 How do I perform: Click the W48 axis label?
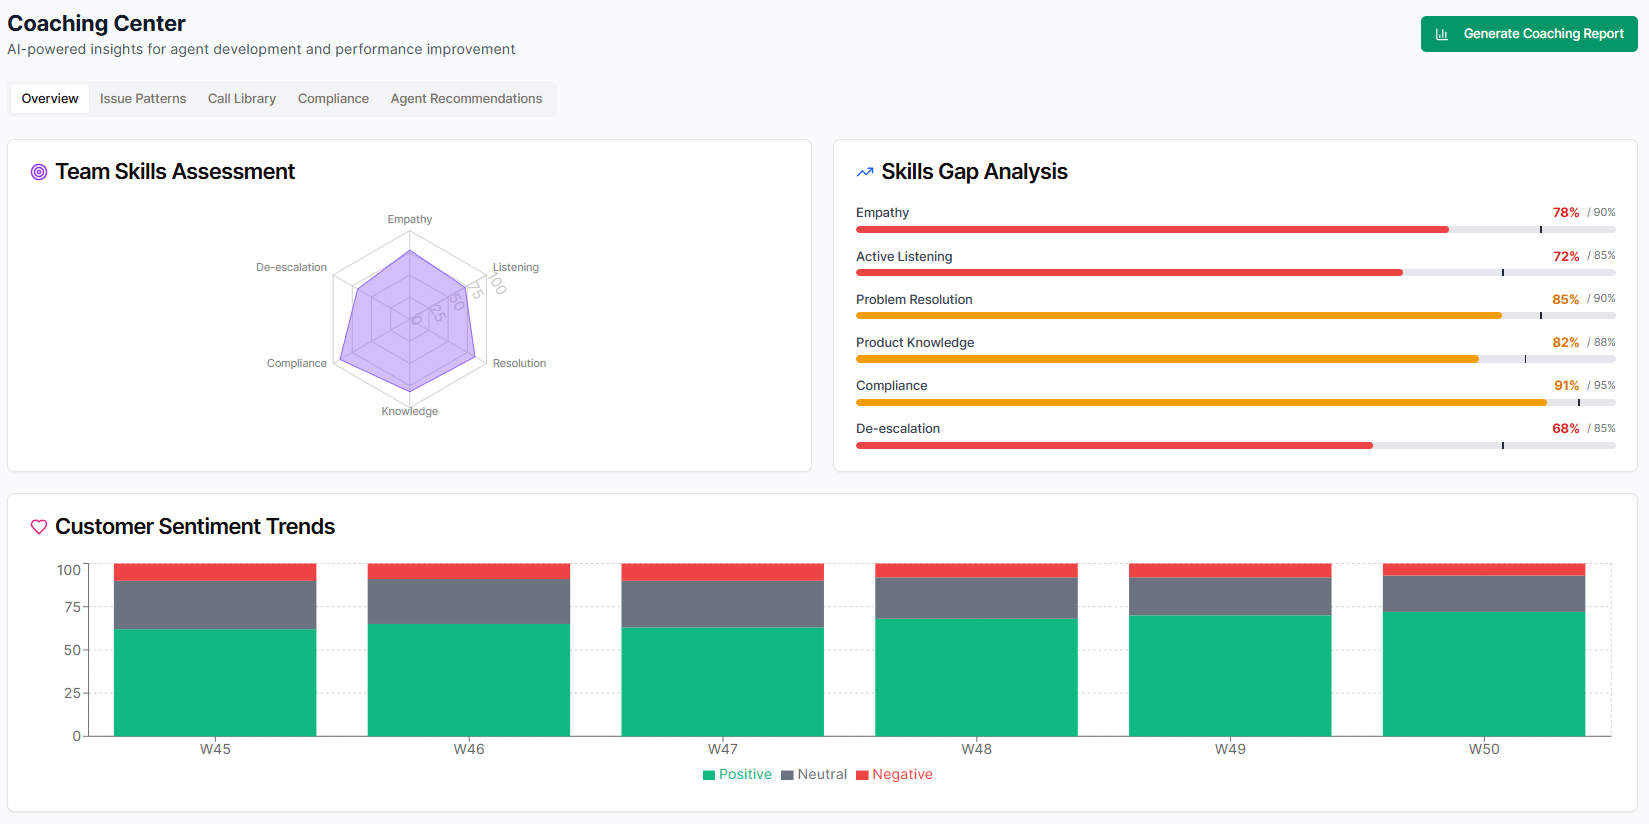click(x=977, y=749)
